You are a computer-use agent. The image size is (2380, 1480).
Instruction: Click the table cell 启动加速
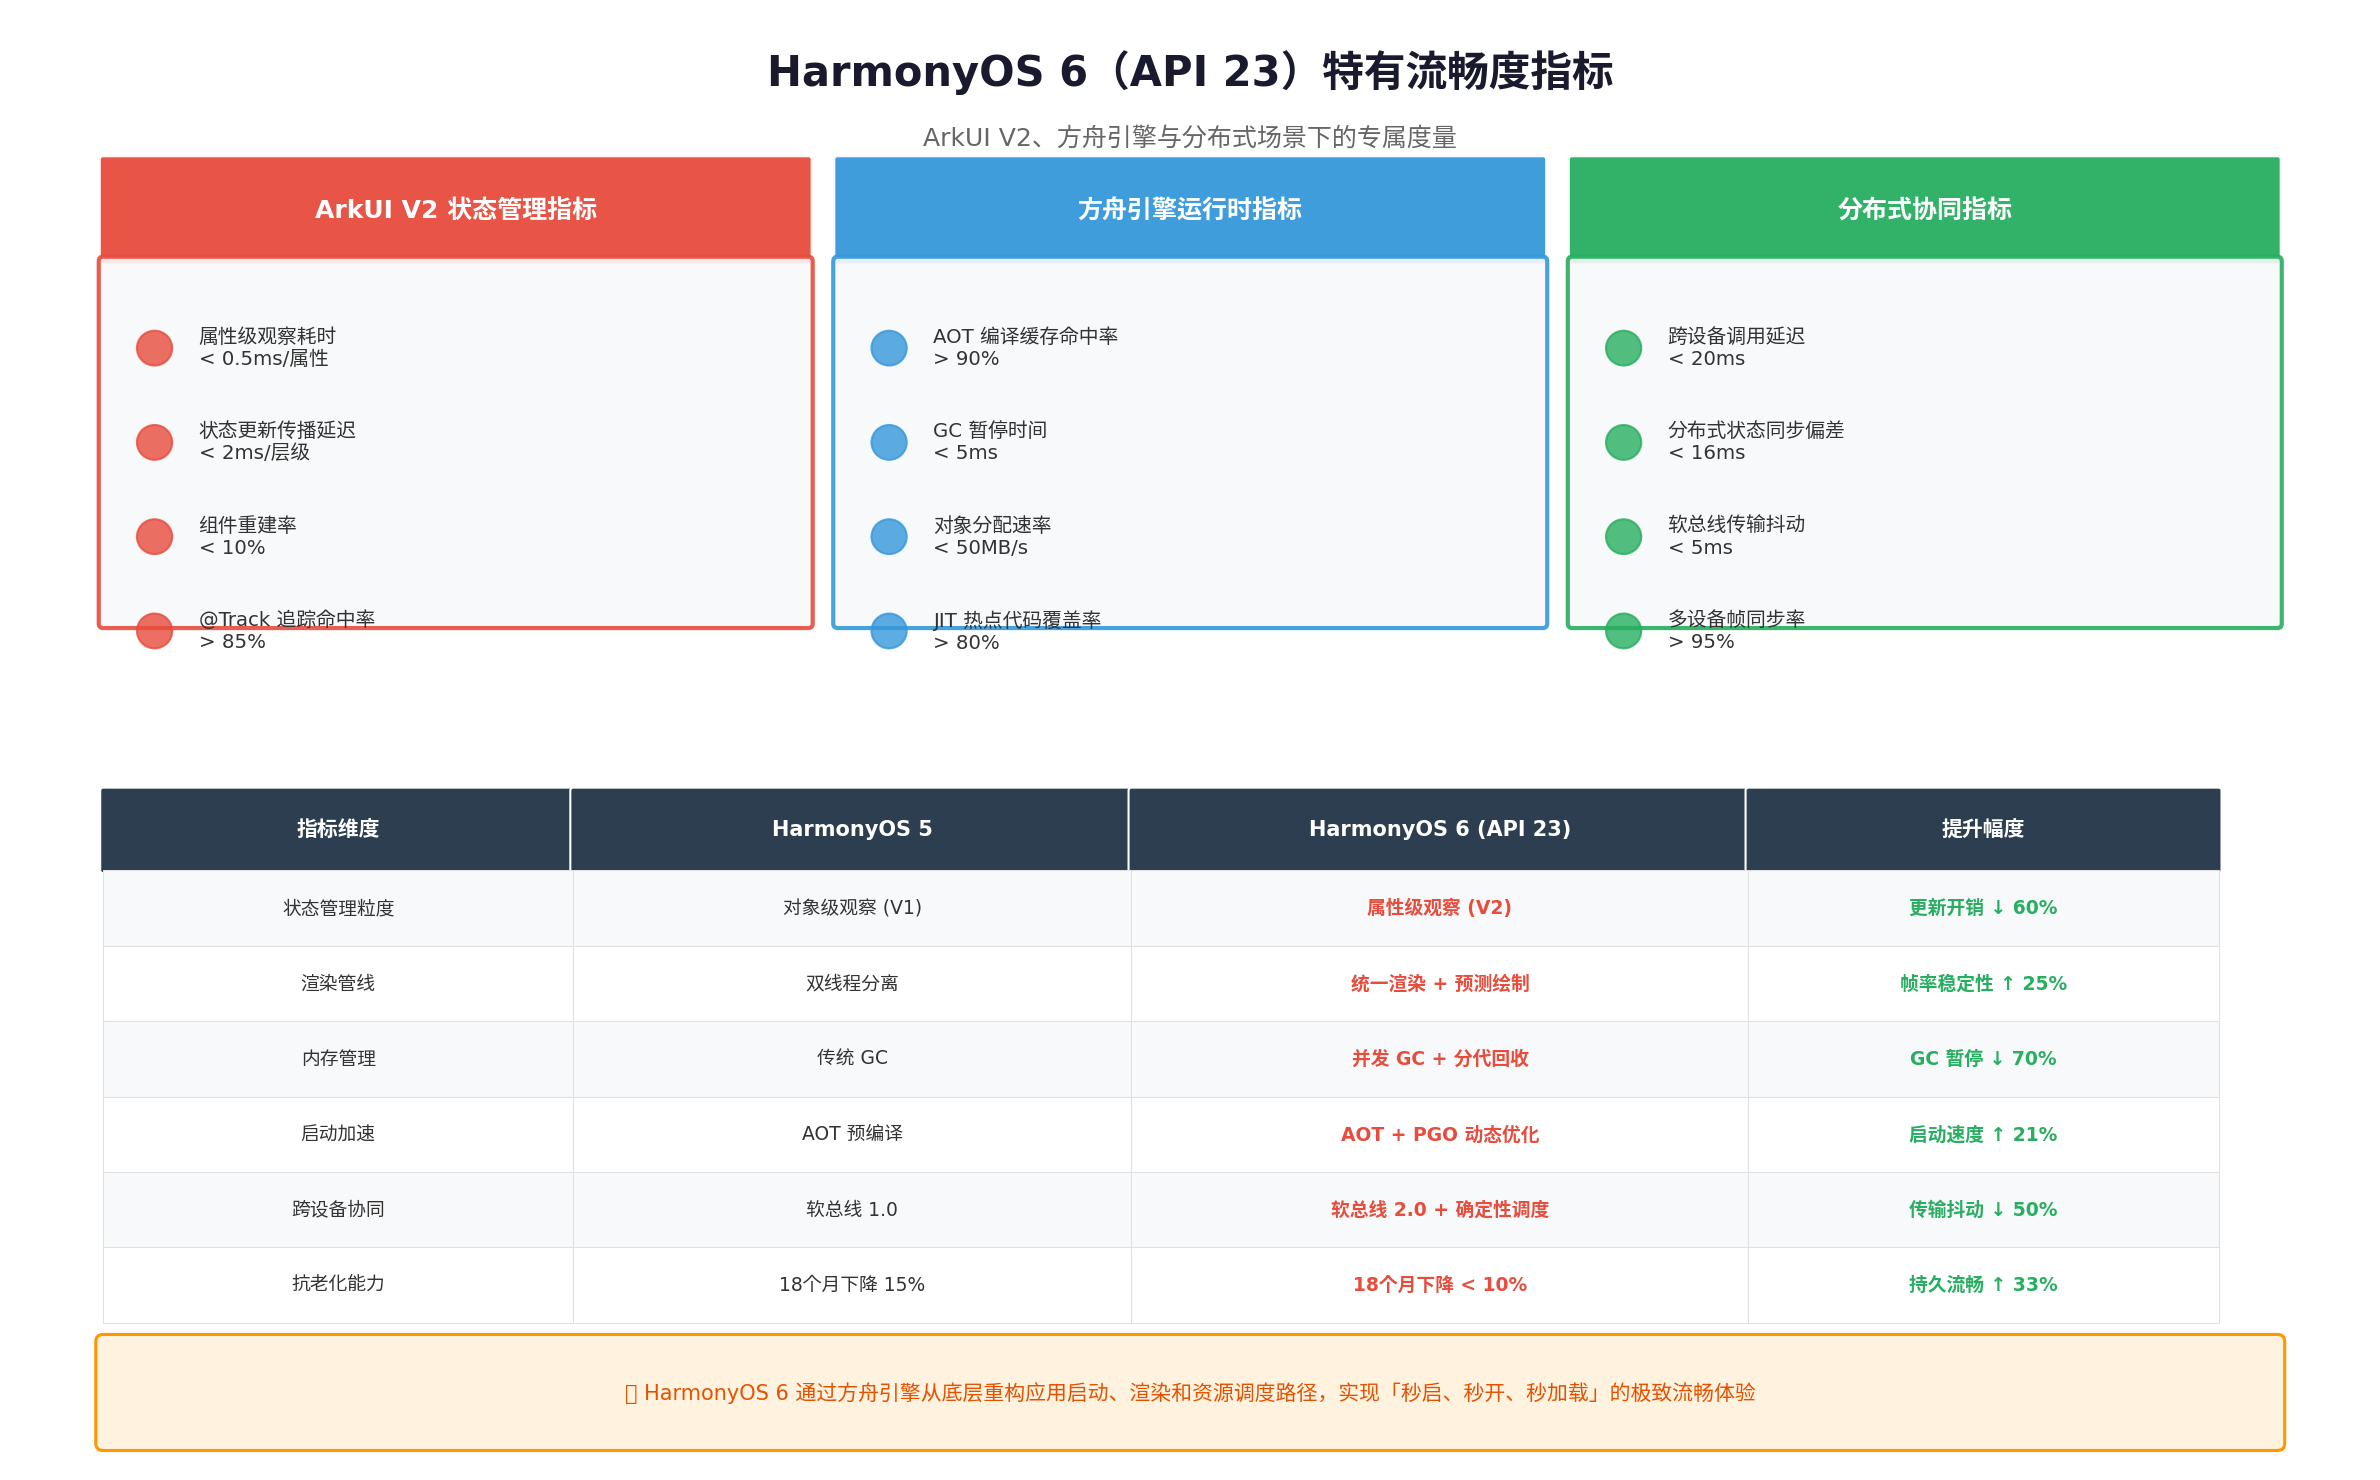point(338,1134)
